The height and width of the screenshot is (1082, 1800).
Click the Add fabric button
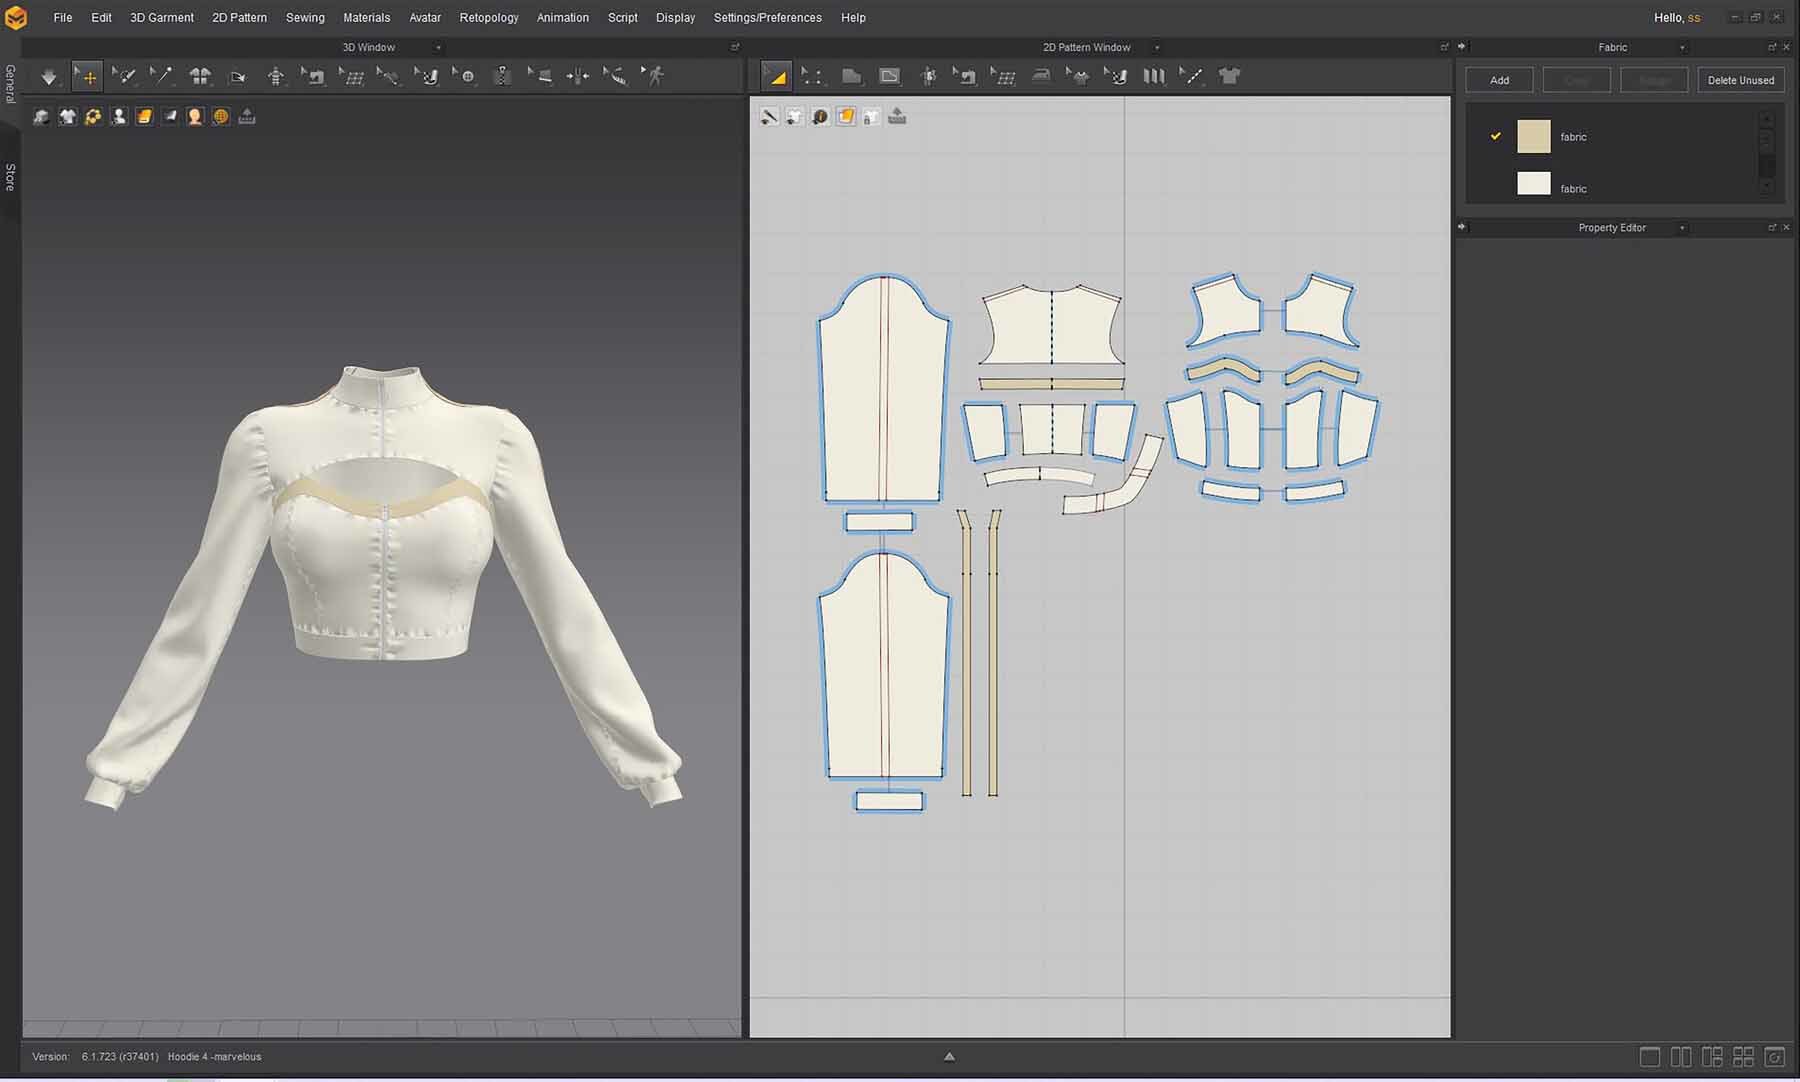1499,80
